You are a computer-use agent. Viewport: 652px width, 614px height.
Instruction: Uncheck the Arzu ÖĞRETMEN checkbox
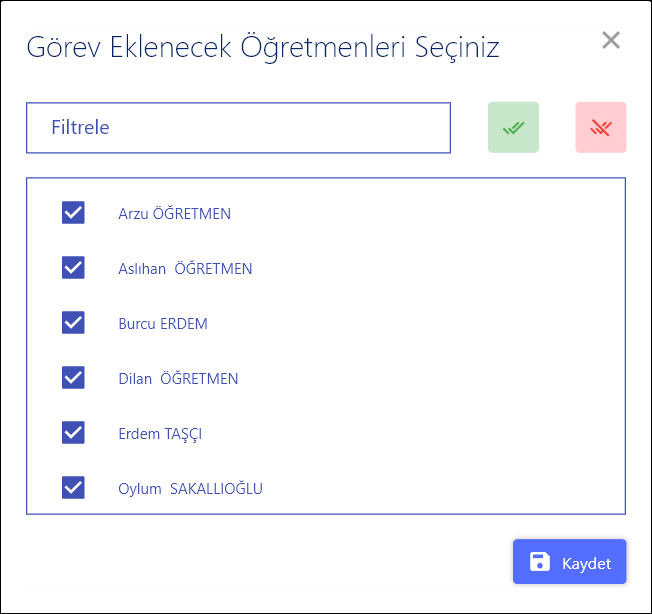[x=73, y=213]
